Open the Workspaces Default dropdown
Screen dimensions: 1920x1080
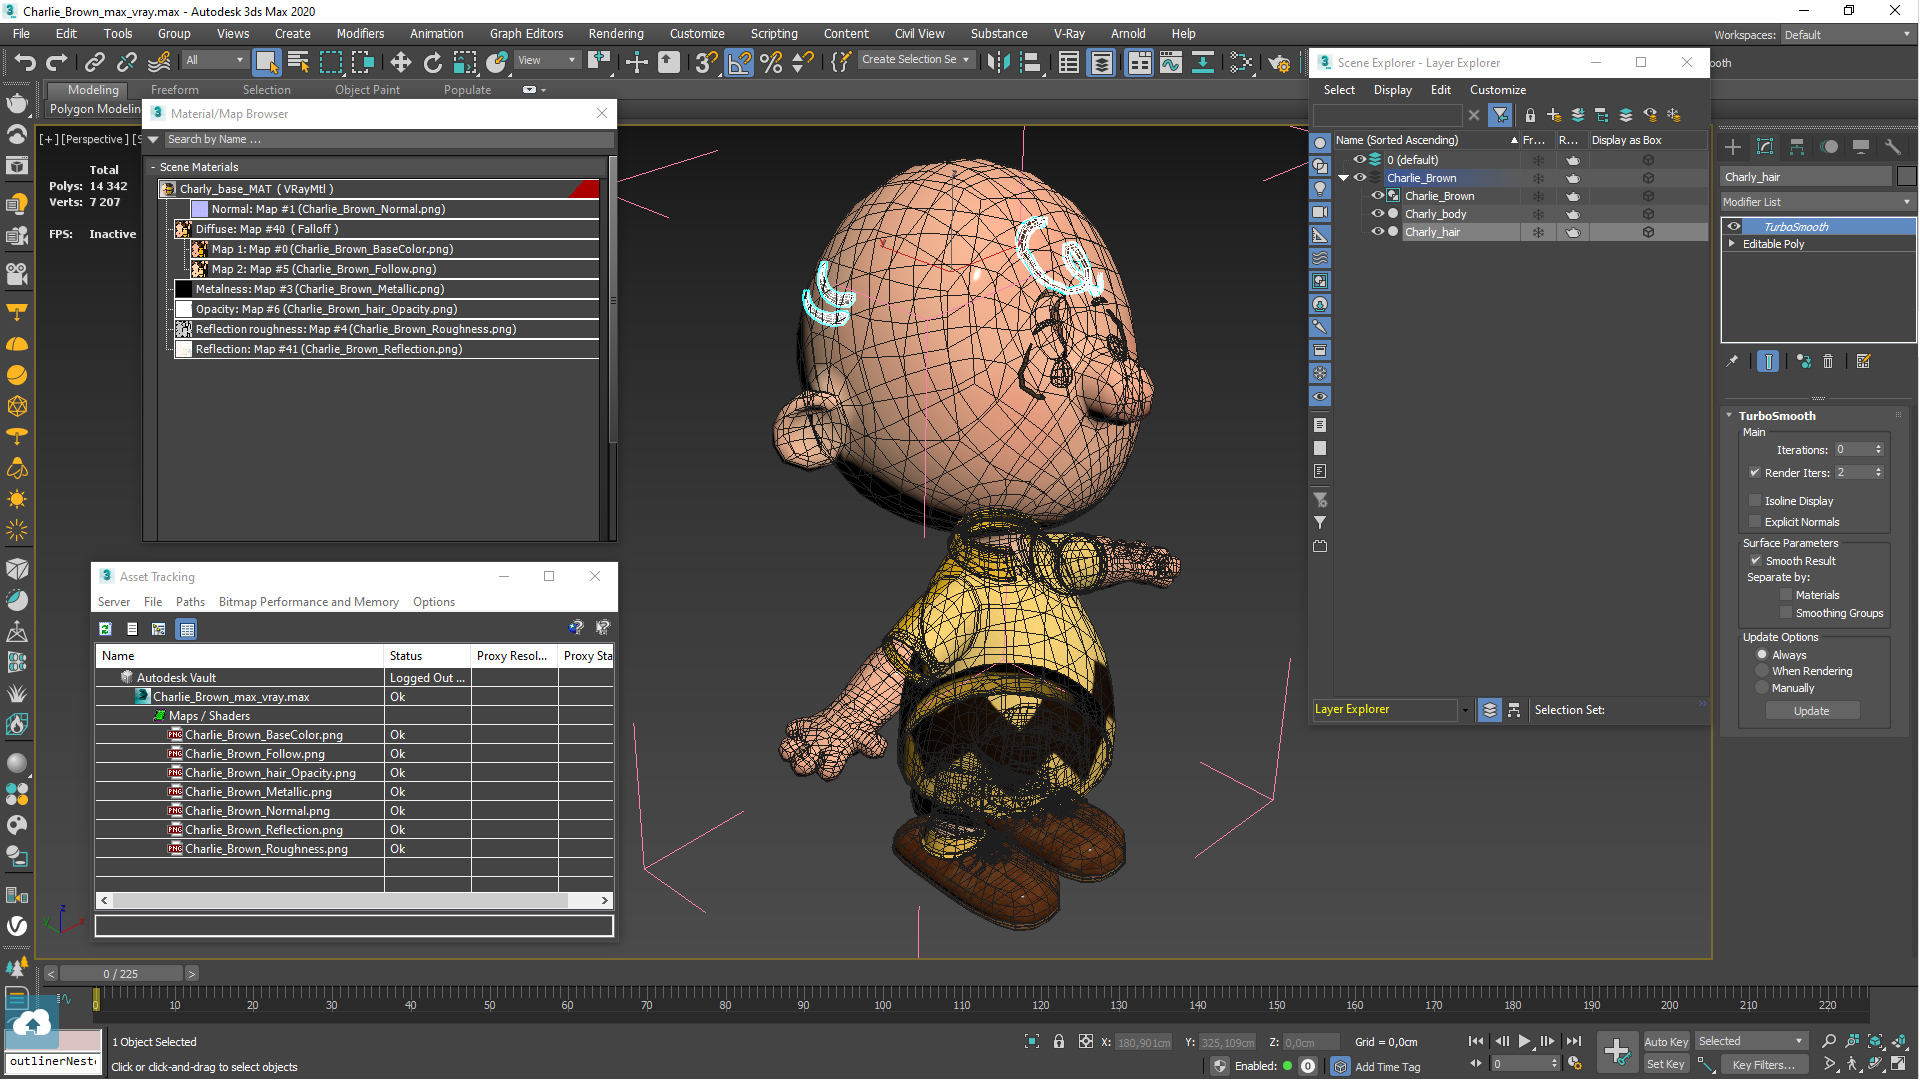[x=1848, y=35]
